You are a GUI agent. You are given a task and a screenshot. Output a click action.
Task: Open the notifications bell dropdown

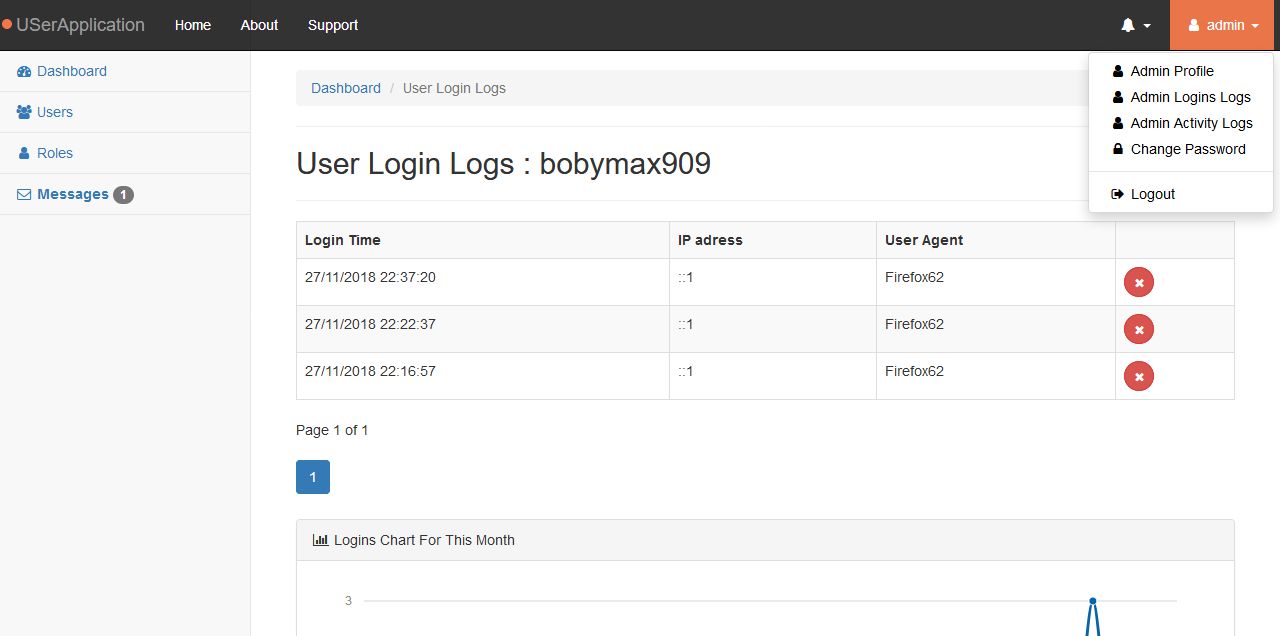pyautogui.click(x=1135, y=25)
